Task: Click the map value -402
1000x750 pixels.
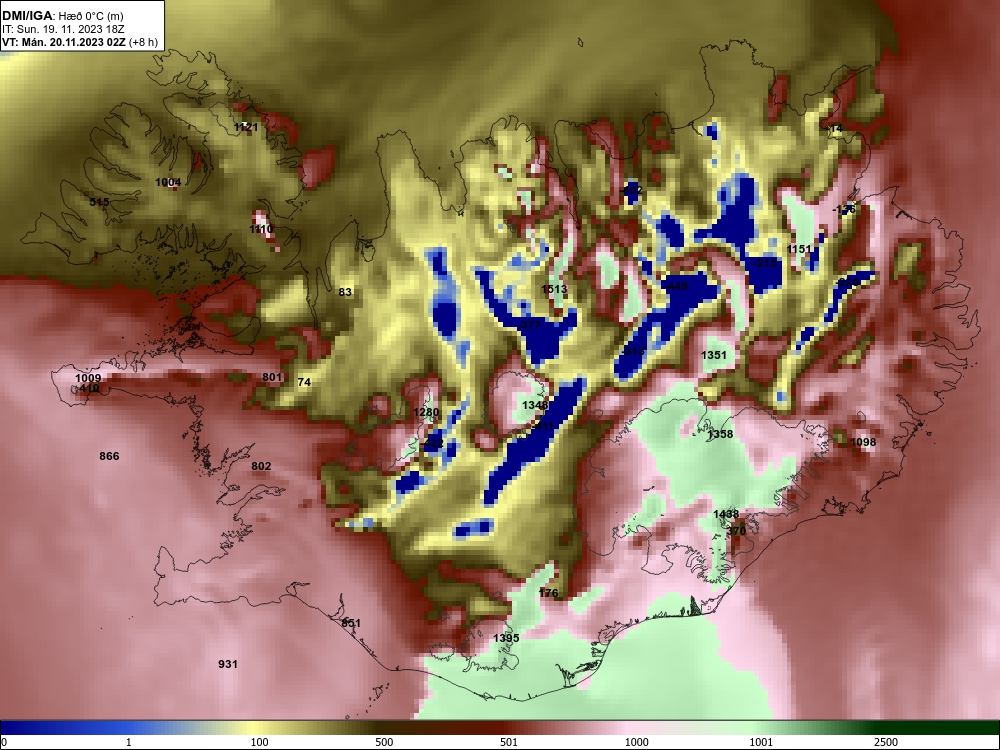Action: point(631,191)
